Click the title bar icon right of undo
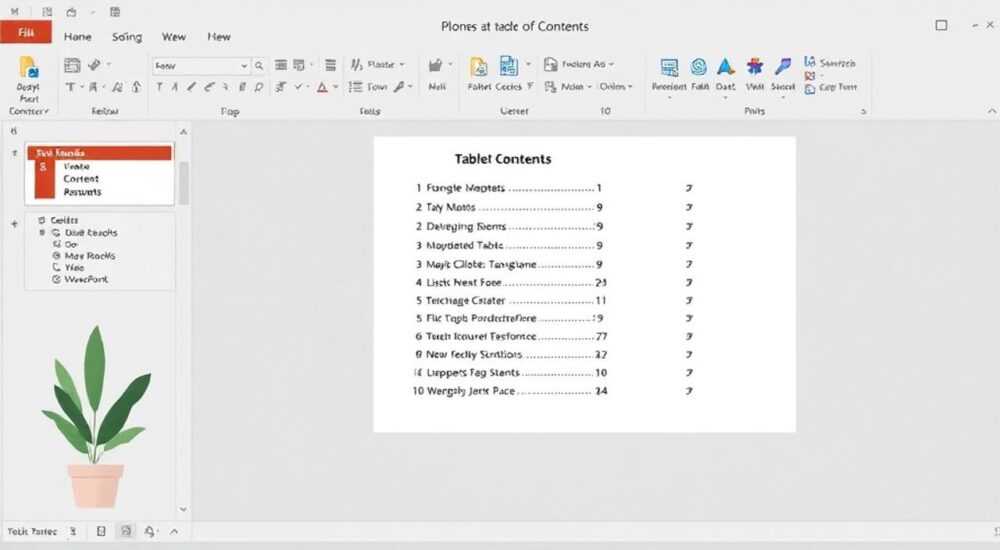Viewport: 1000px width, 550px height. coord(115,12)
